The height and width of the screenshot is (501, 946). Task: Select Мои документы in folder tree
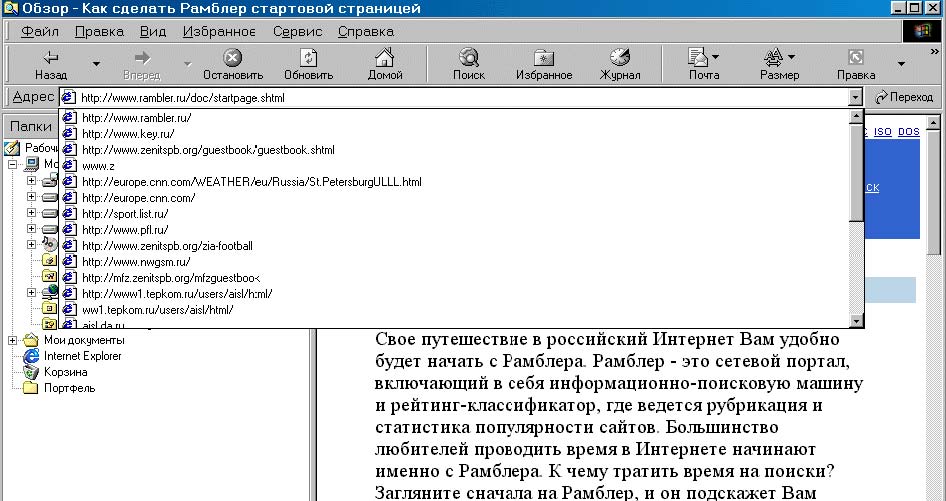point(84,340)
